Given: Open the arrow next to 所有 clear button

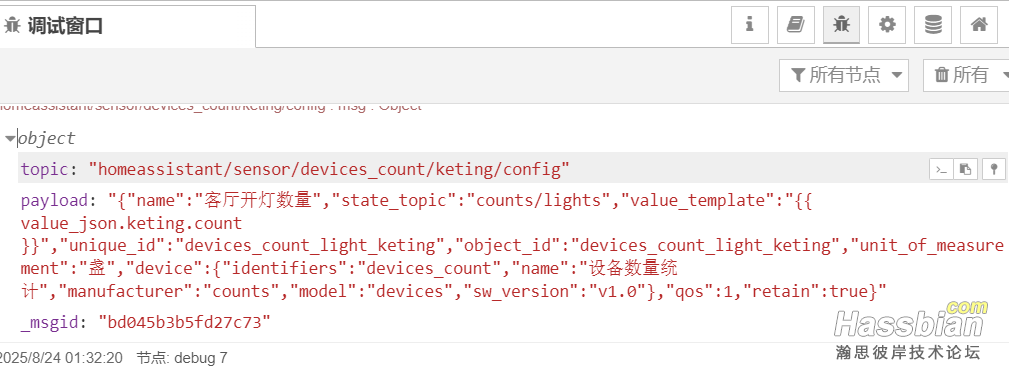Looking at the screenshot, I should tap(1004, 75).
